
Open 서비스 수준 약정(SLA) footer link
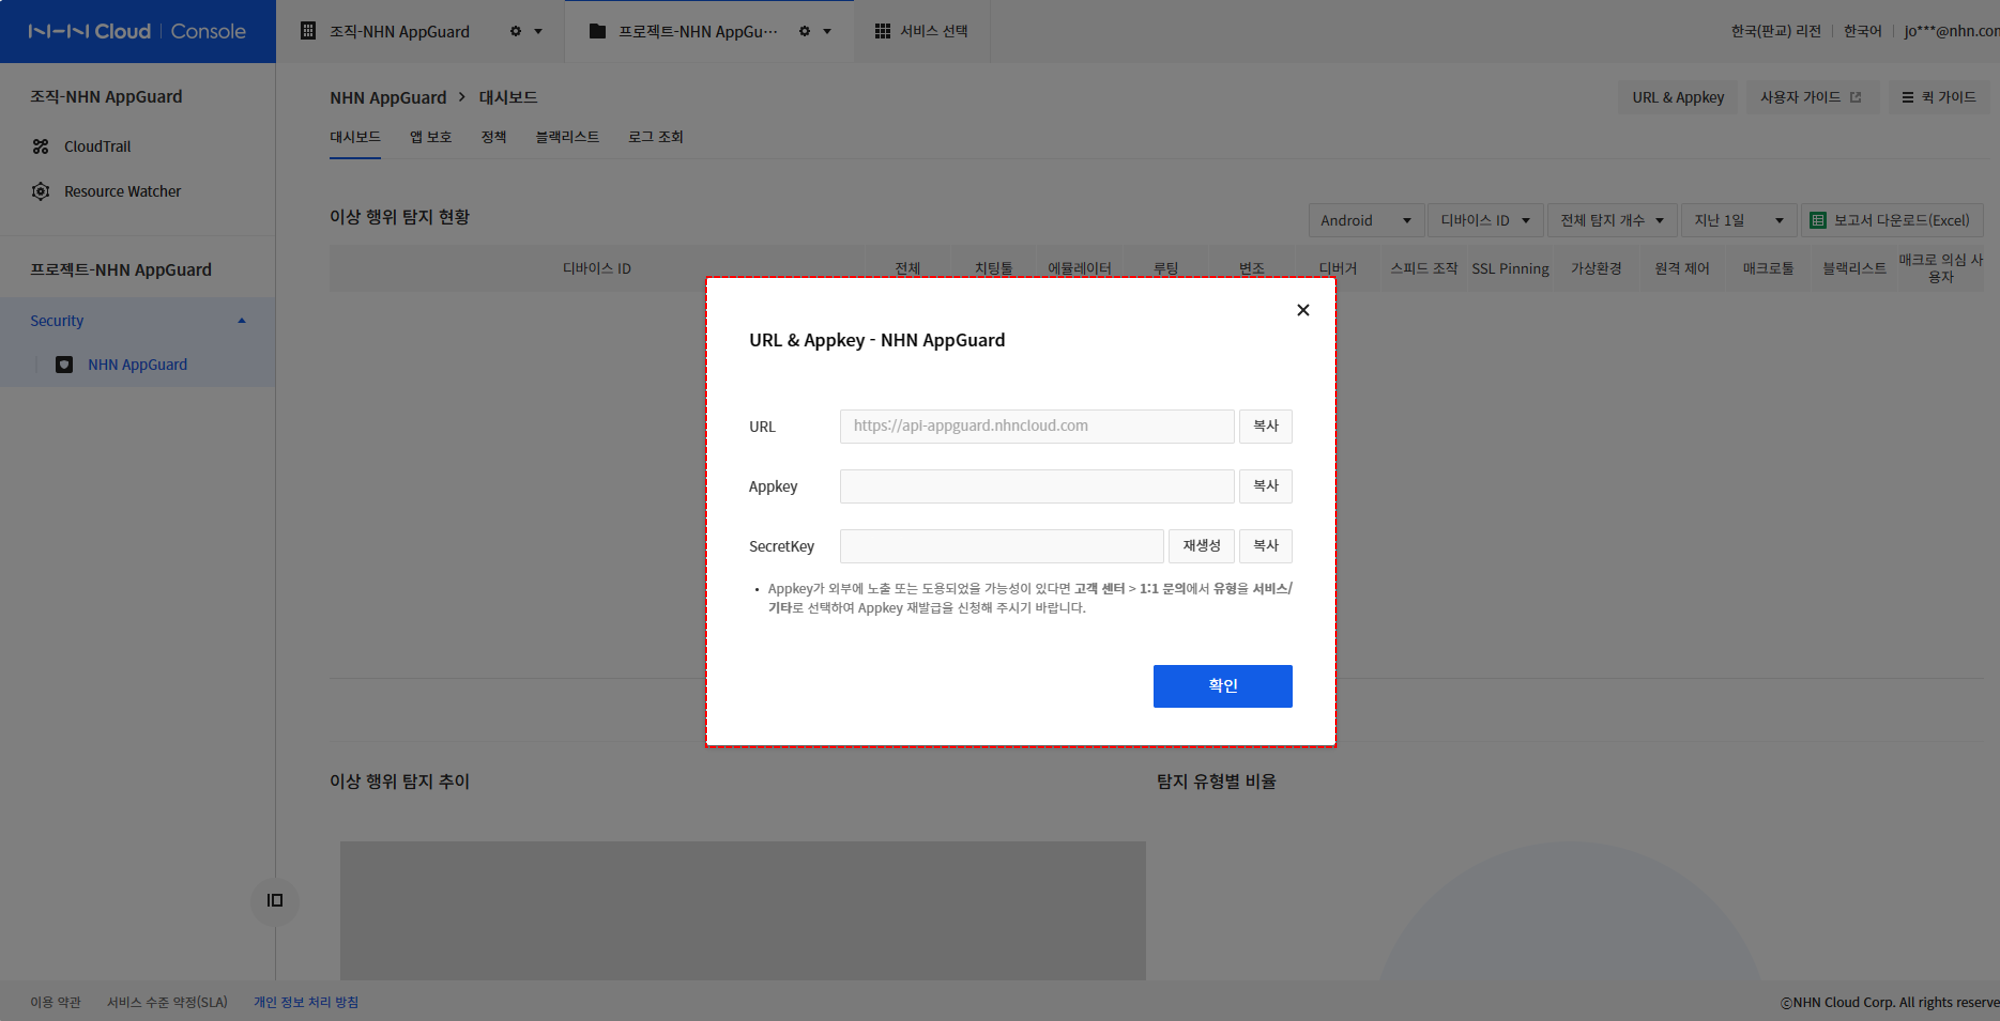click(x=167, y=1002)
